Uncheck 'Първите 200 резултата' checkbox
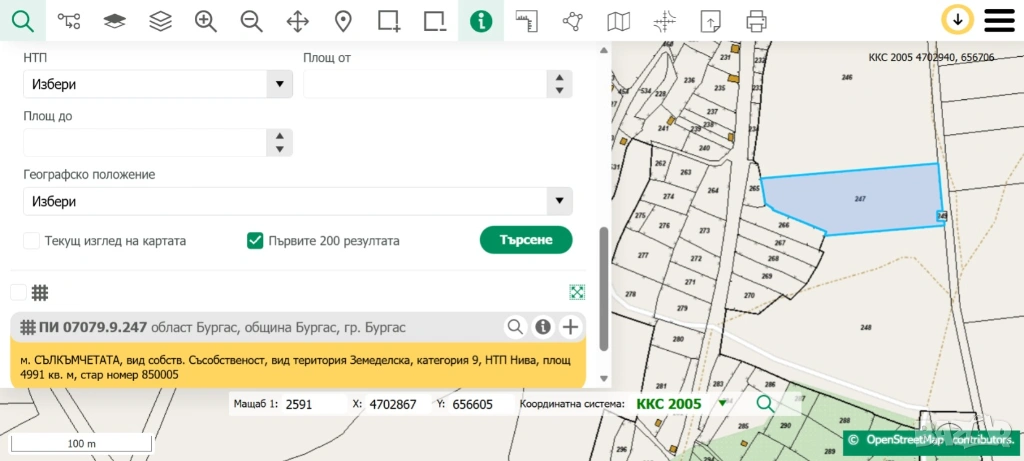The height and width of the screenshot is (461, 1024). 255,241
